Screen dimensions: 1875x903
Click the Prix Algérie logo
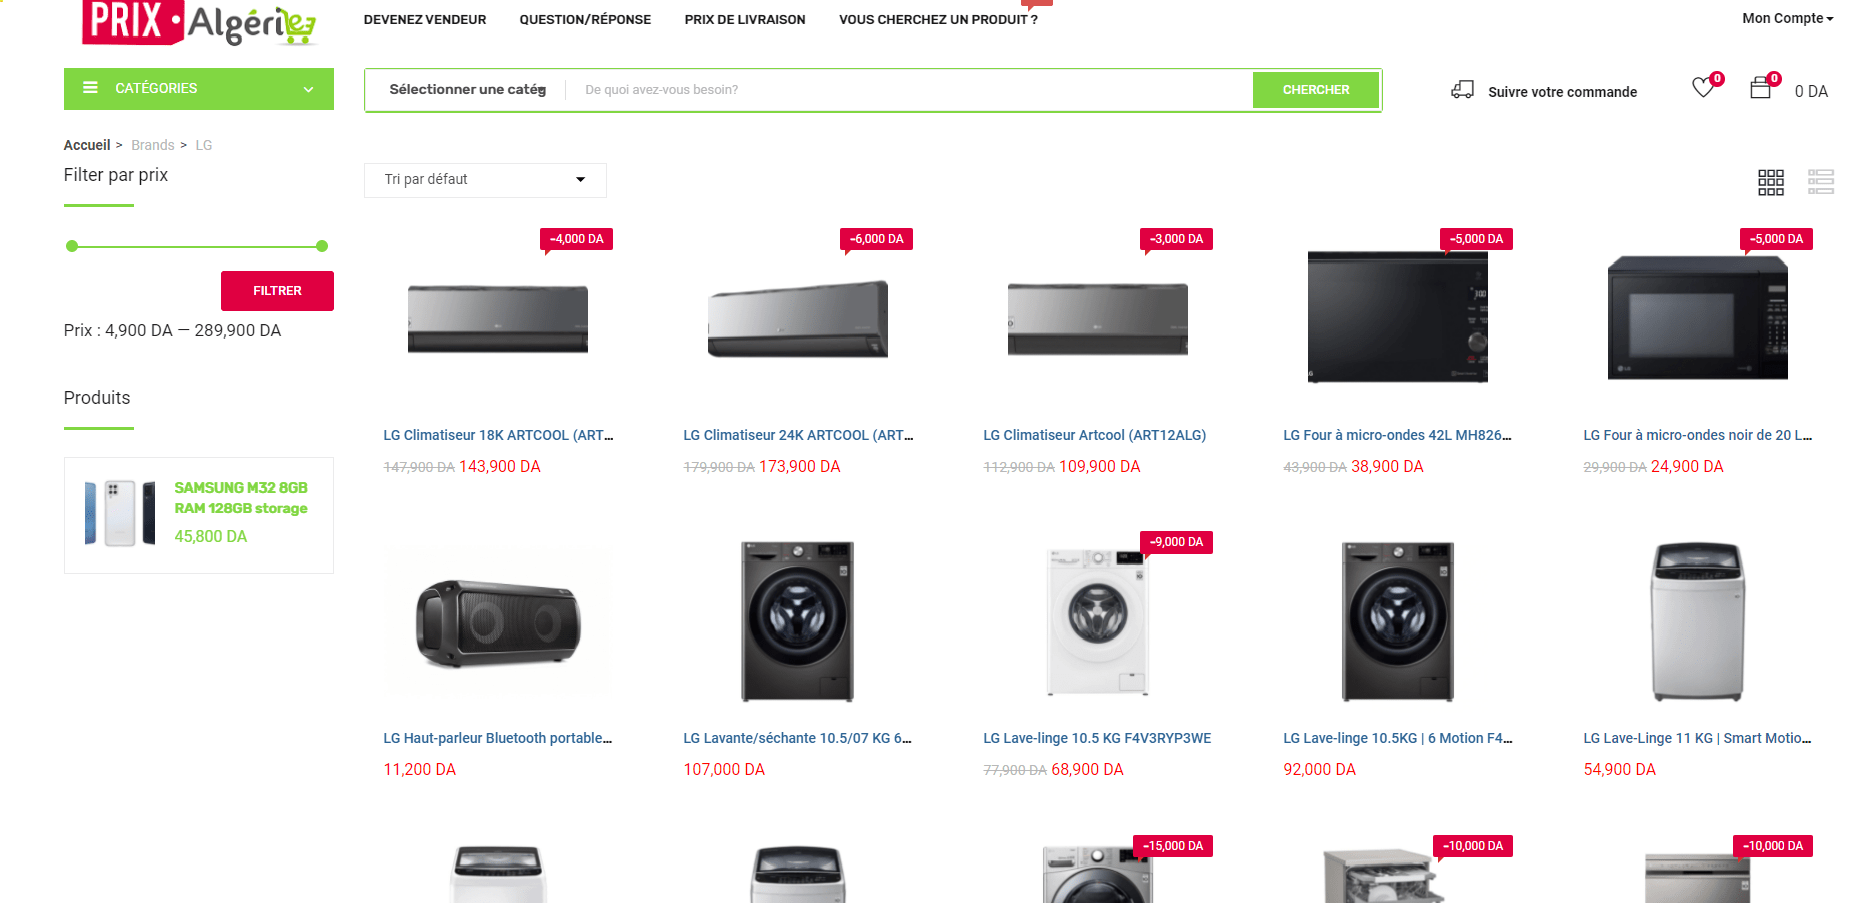pyautogui.click(x=200, y=22)
